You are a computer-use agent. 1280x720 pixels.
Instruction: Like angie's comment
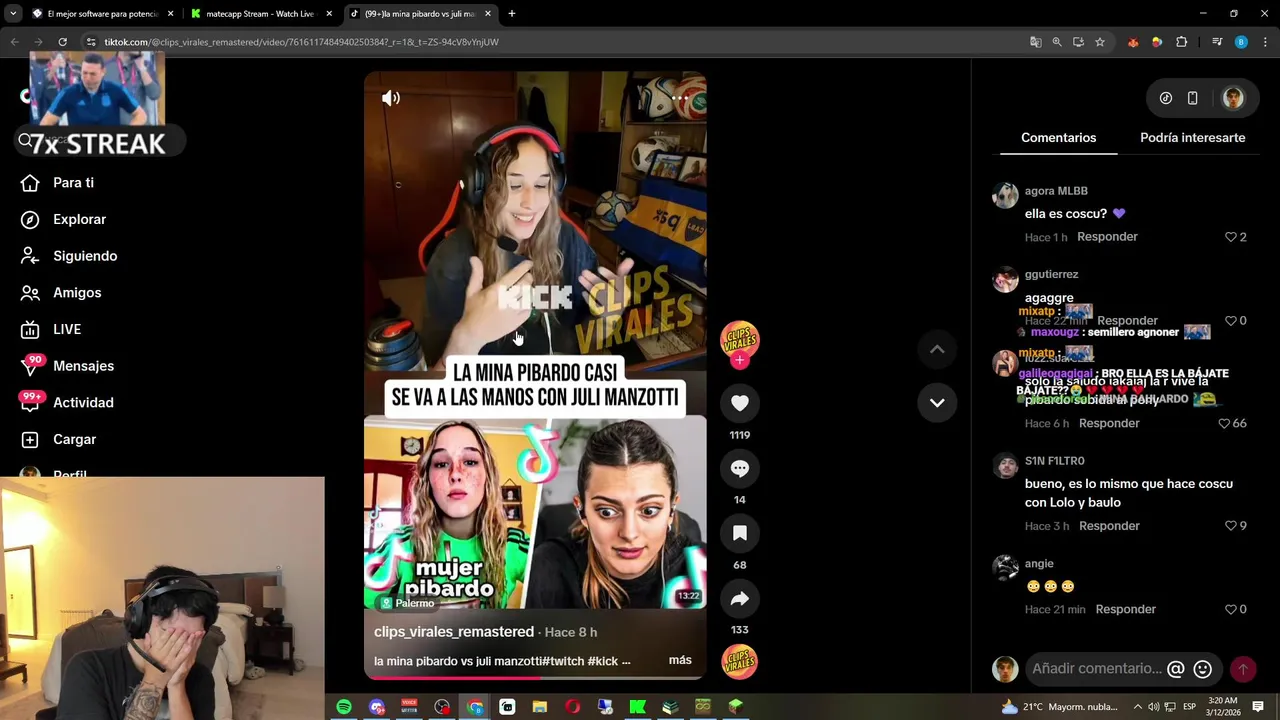pyautogui.click(x=1231, y=609)
